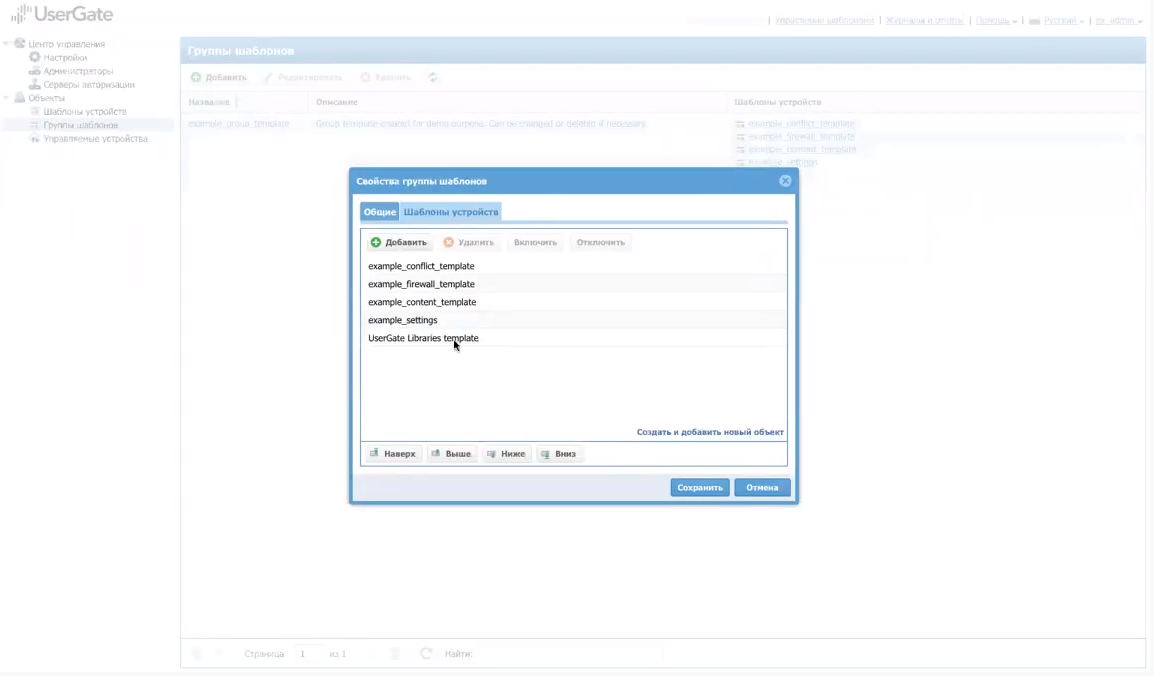The width and height of the screenshot is (1154, 676).
Task: Click the icon next to the background example_firewall_template link
Action: click(740, 136)
